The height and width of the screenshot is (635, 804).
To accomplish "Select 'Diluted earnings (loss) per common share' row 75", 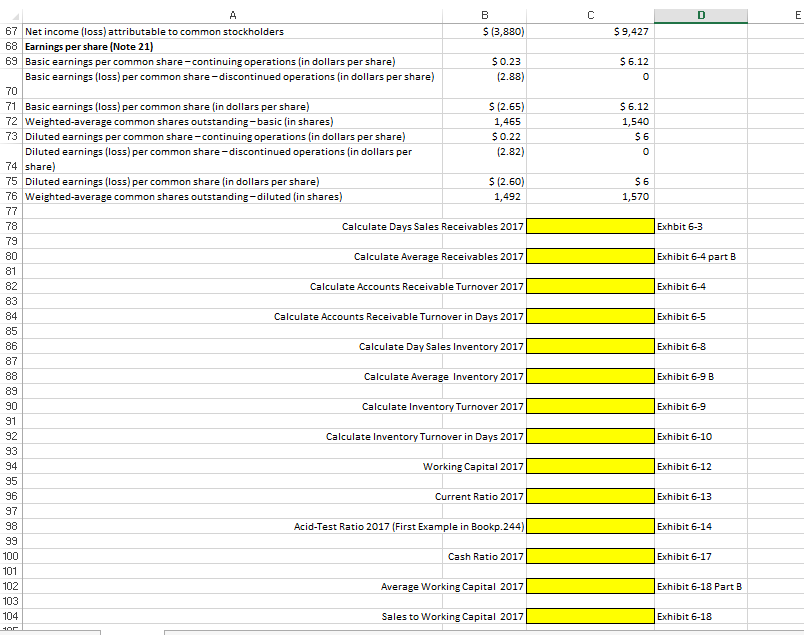I will 232,181.
